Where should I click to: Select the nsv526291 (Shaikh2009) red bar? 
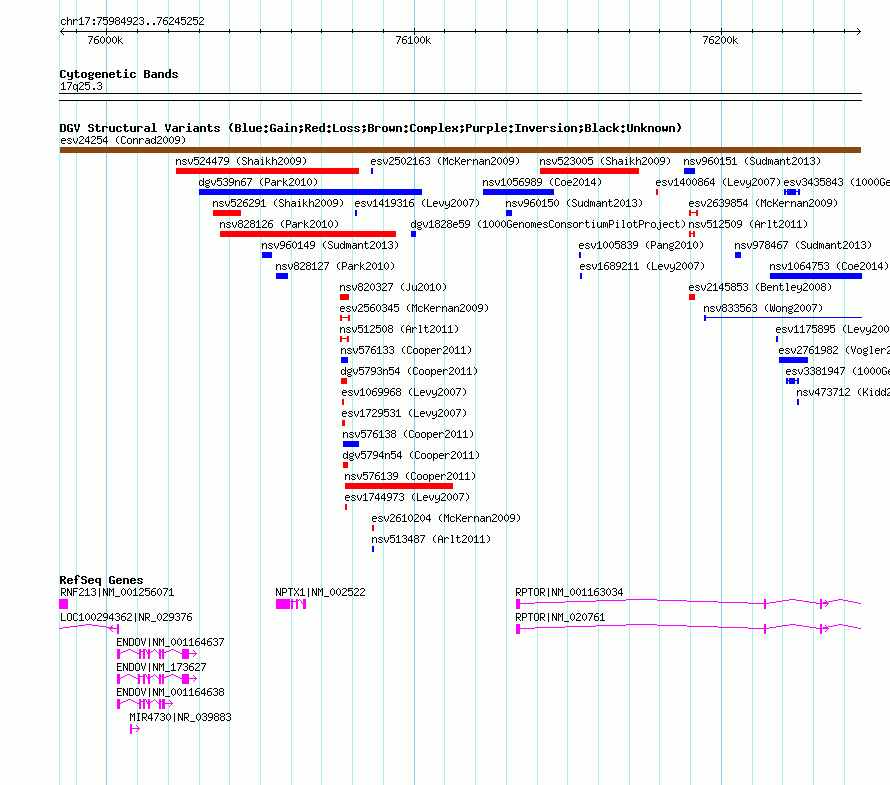point(227,213)
